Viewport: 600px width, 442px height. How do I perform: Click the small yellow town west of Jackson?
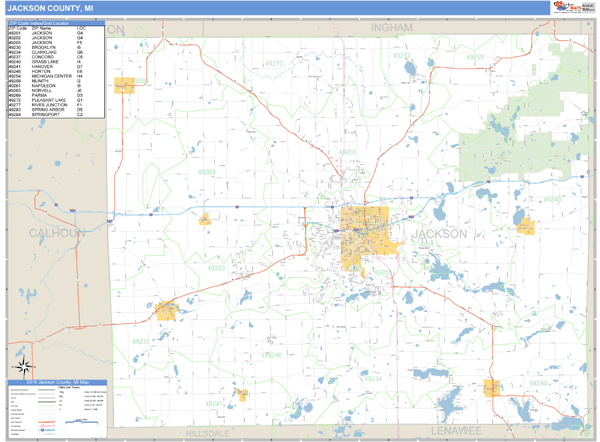tap(206, 219)
